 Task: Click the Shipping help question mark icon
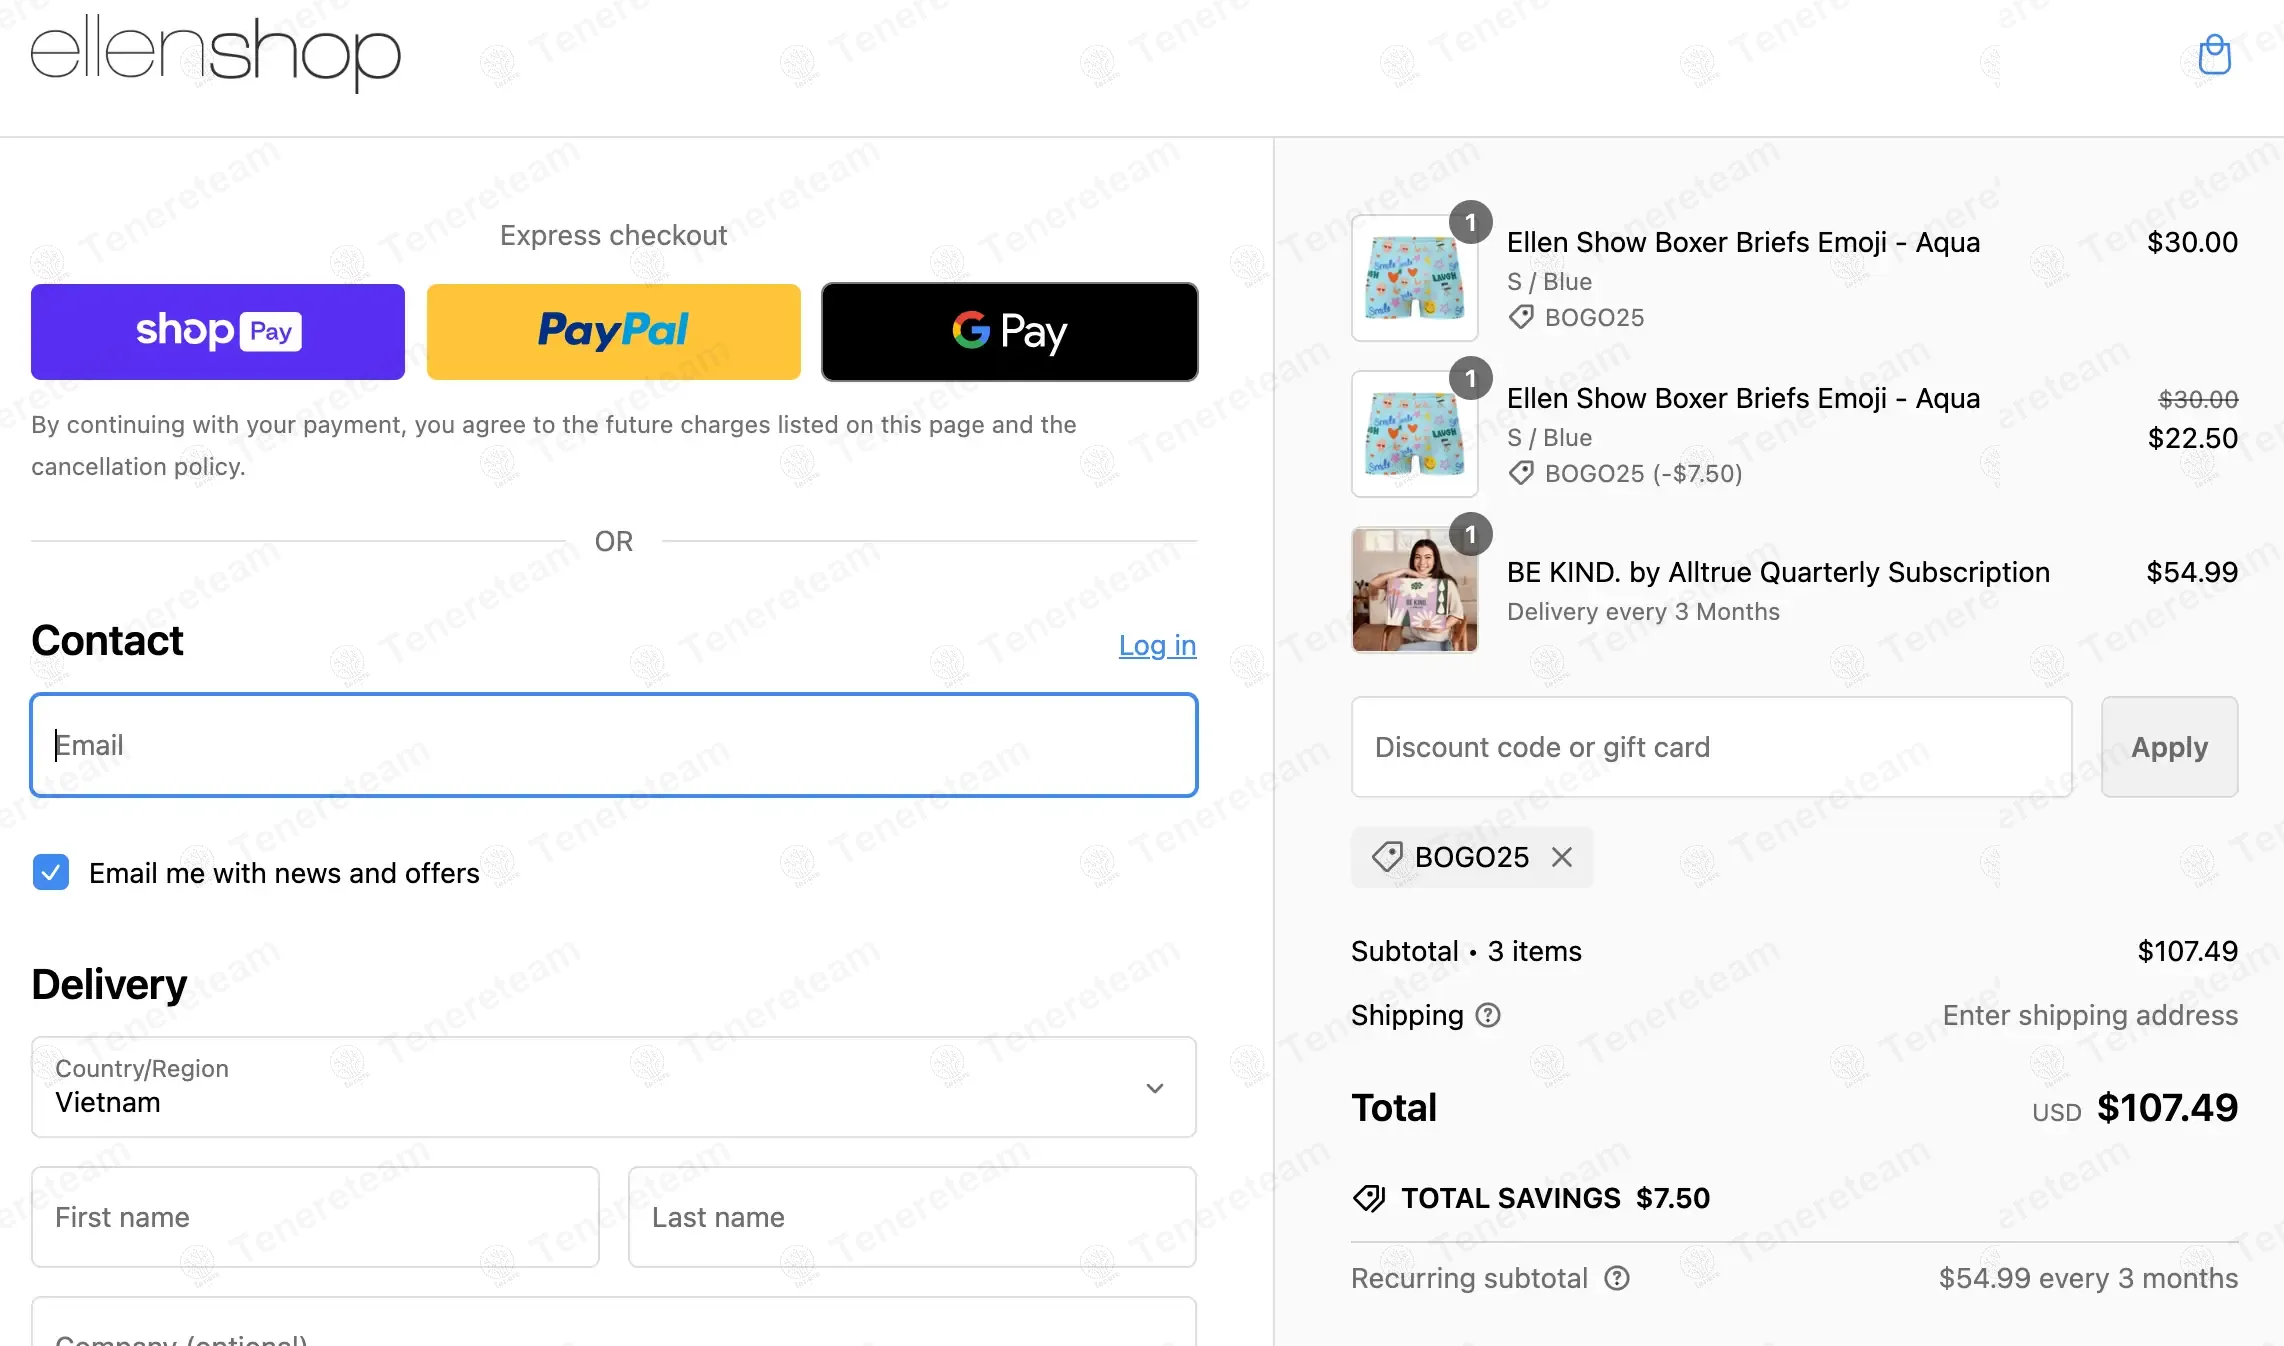[1488, 1015]
